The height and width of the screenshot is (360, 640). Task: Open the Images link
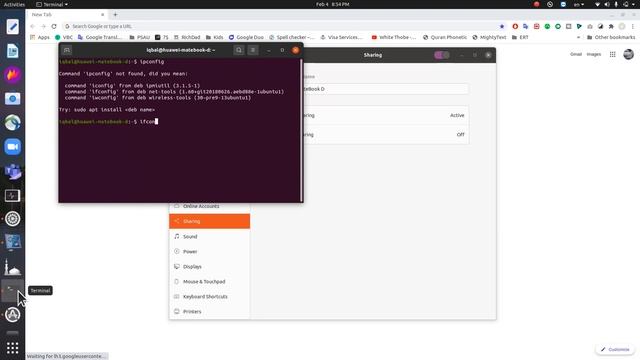point(594,54)
